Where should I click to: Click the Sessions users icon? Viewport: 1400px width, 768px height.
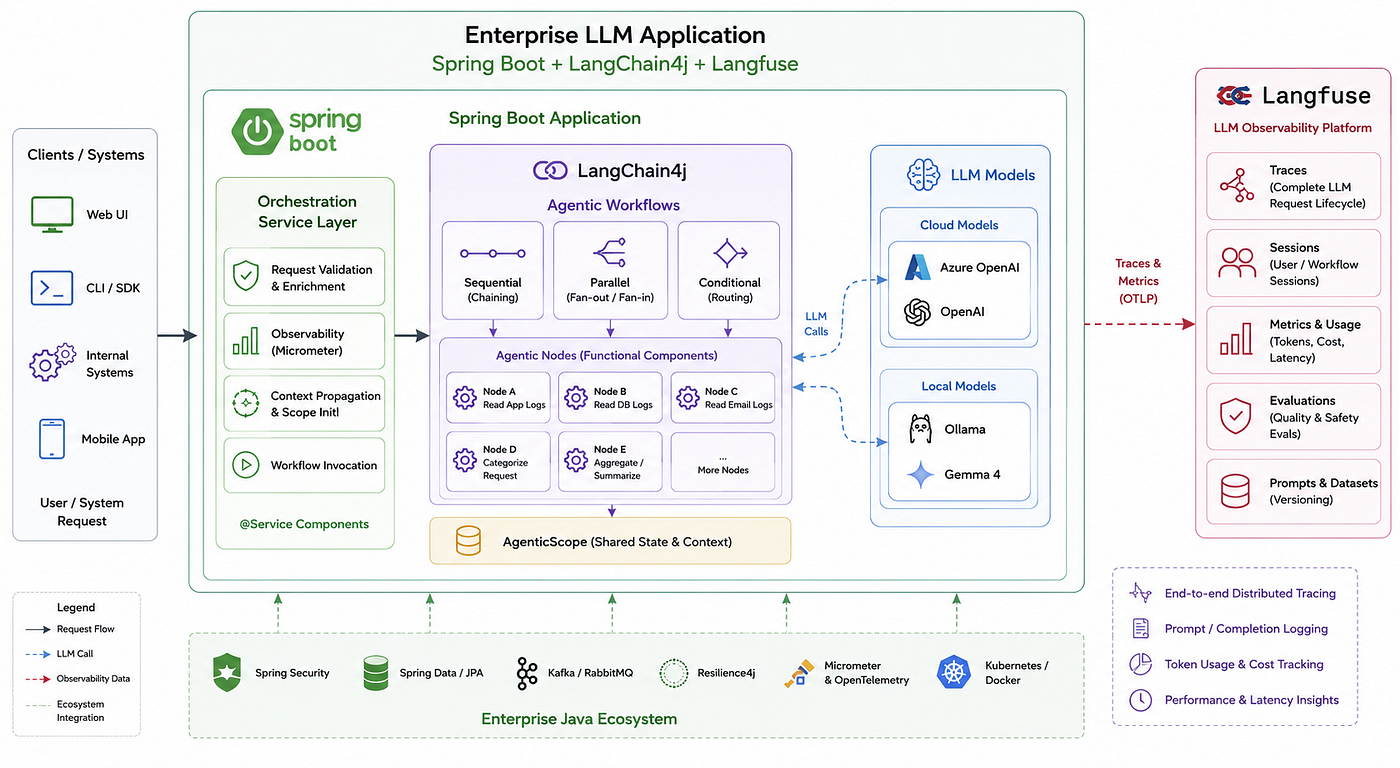(x=1237, y=262)
